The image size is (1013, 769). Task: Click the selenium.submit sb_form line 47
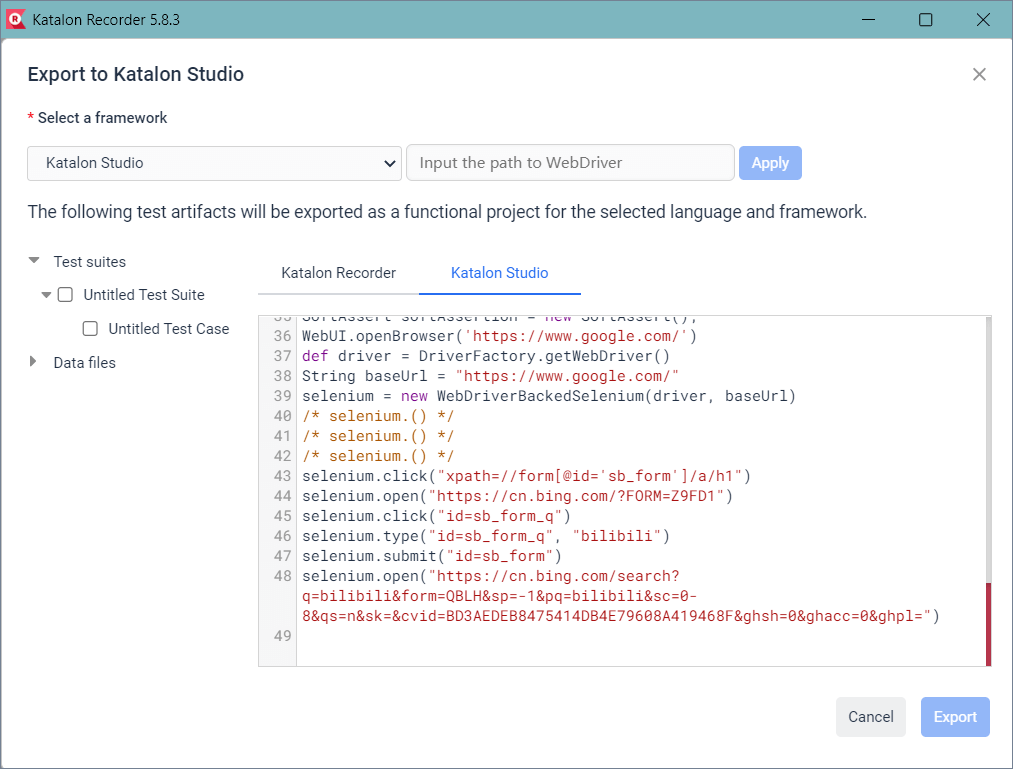point(432,556)
